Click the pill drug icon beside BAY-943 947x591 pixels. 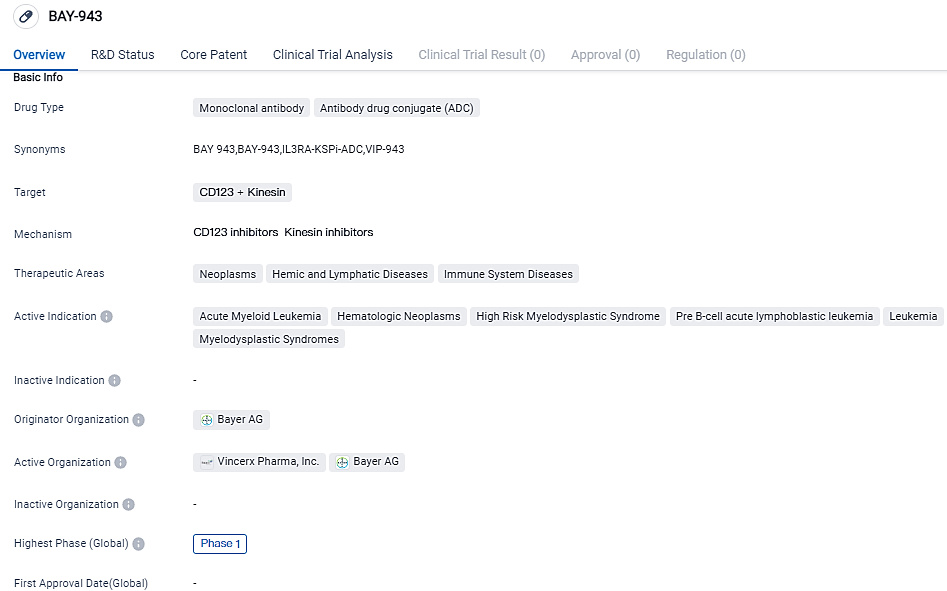click(26, 17)
